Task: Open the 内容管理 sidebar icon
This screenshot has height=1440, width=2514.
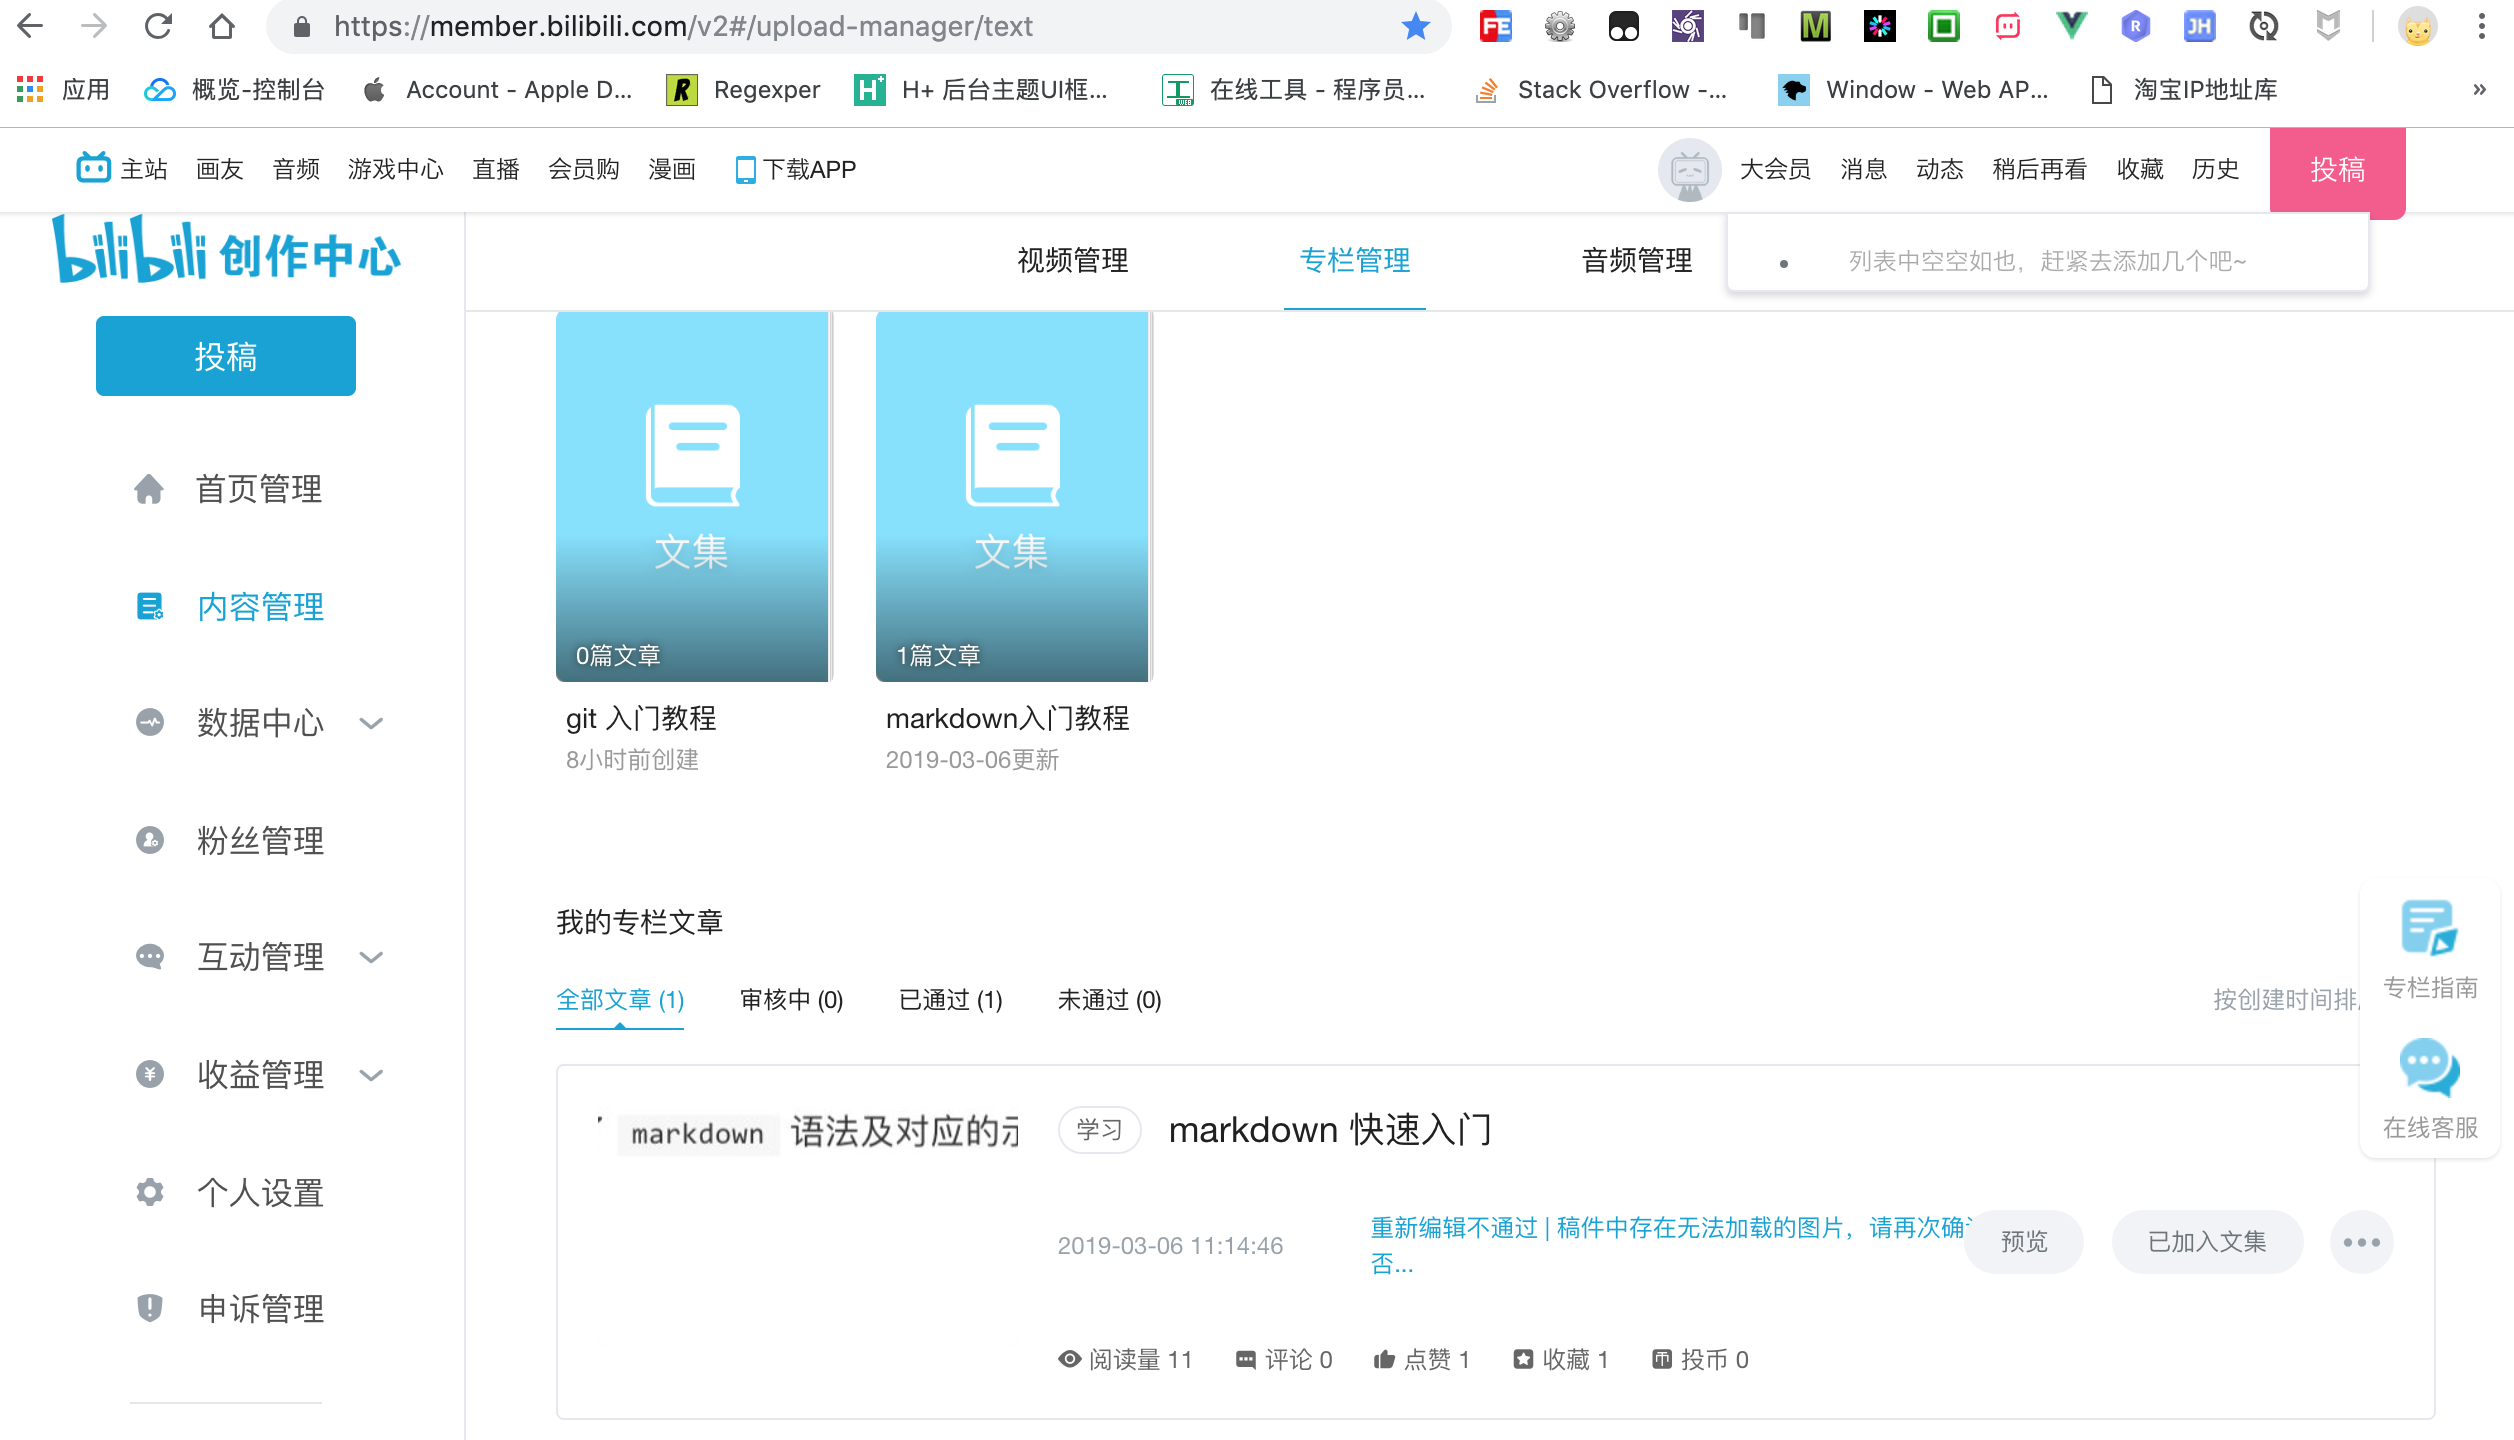Action: 150,607
